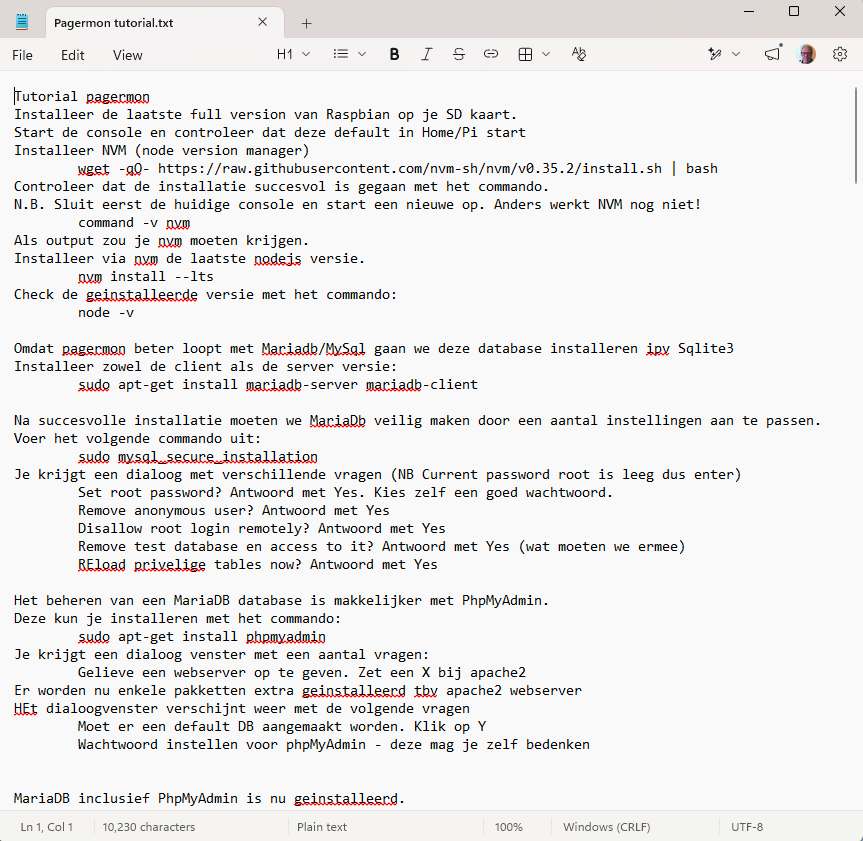Viewport: 863px width, 841px height.
Task: Minimize the Notepad window
Action: pos(749,11)
